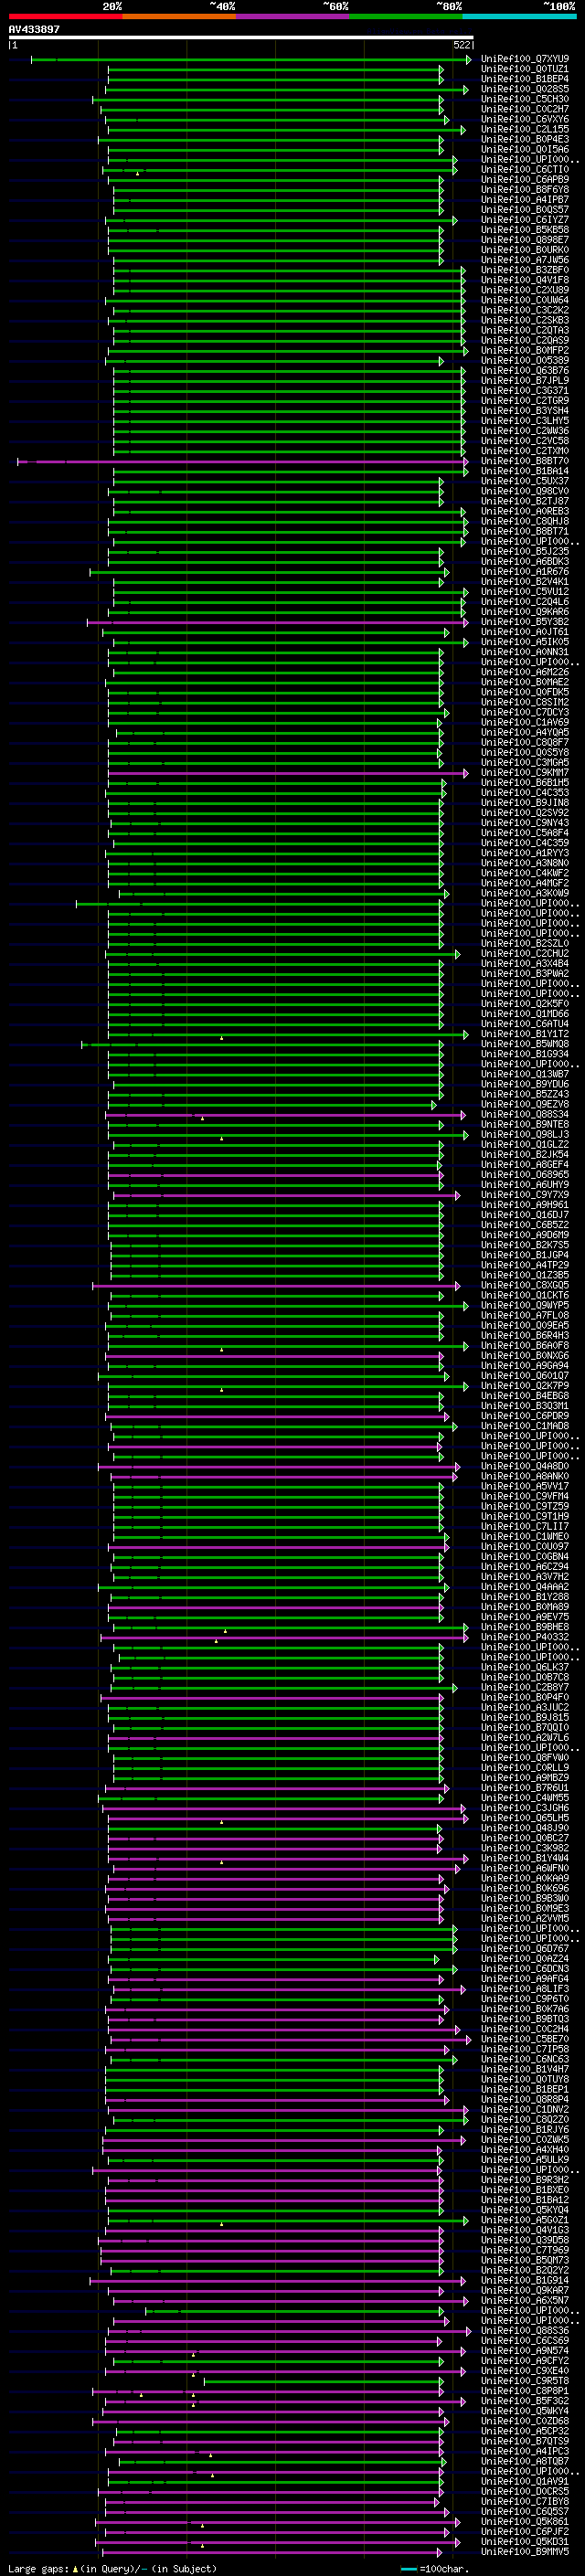
Task: Open hit UniRef100_Q0TUZ1
Action: point(525,69)
